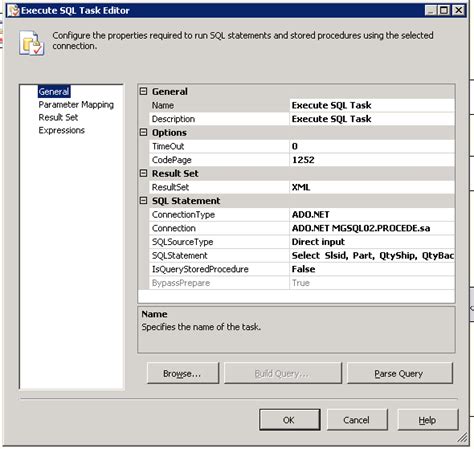Collapse the Options property section

(143, 132)
